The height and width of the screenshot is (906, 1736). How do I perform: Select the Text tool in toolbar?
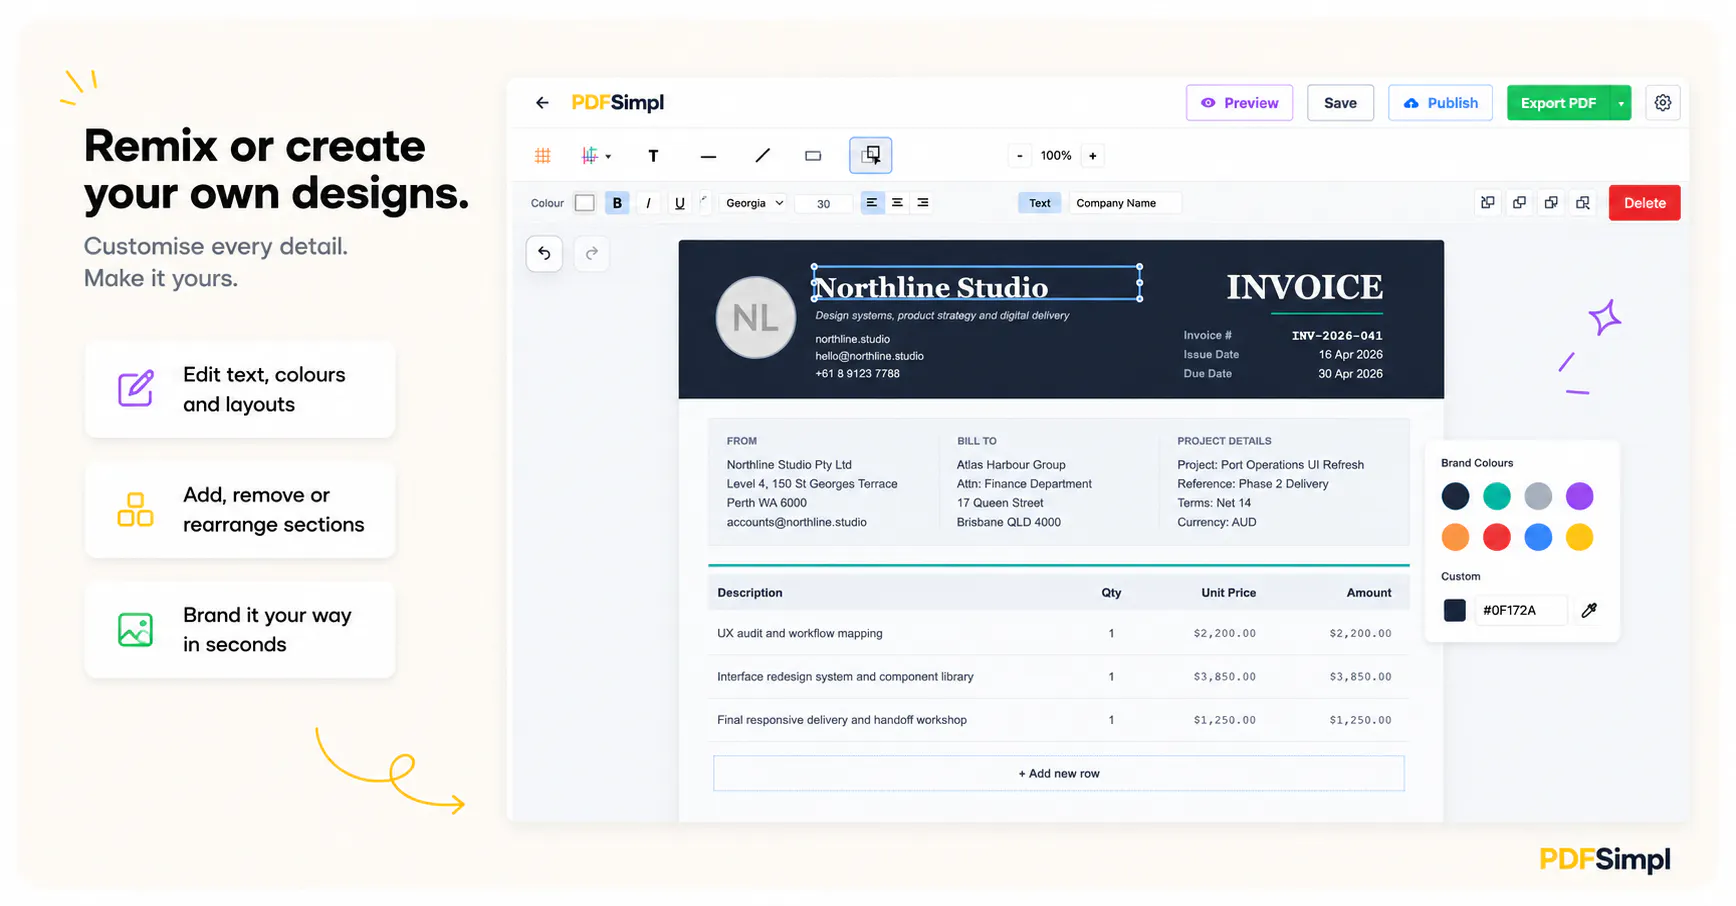(x=653, y=156)
